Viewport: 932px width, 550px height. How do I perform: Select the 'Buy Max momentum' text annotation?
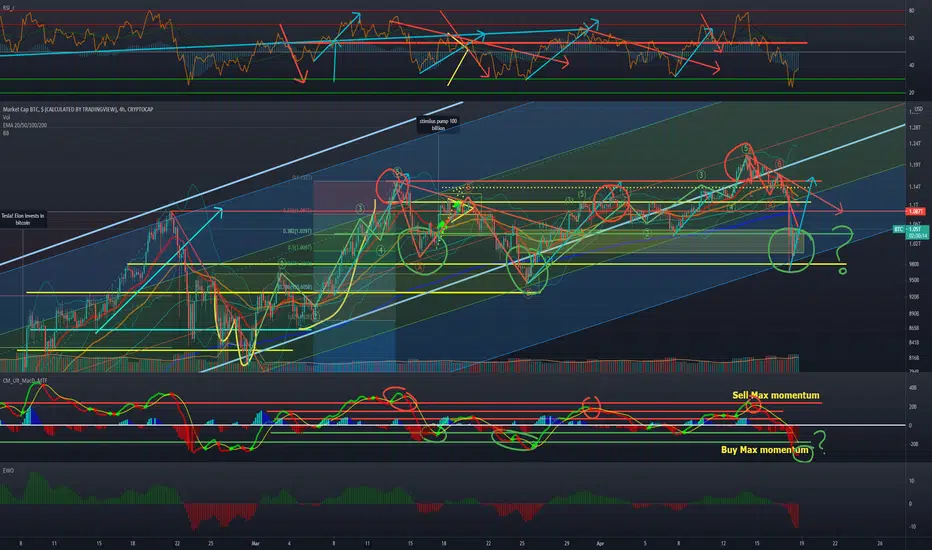764,450
